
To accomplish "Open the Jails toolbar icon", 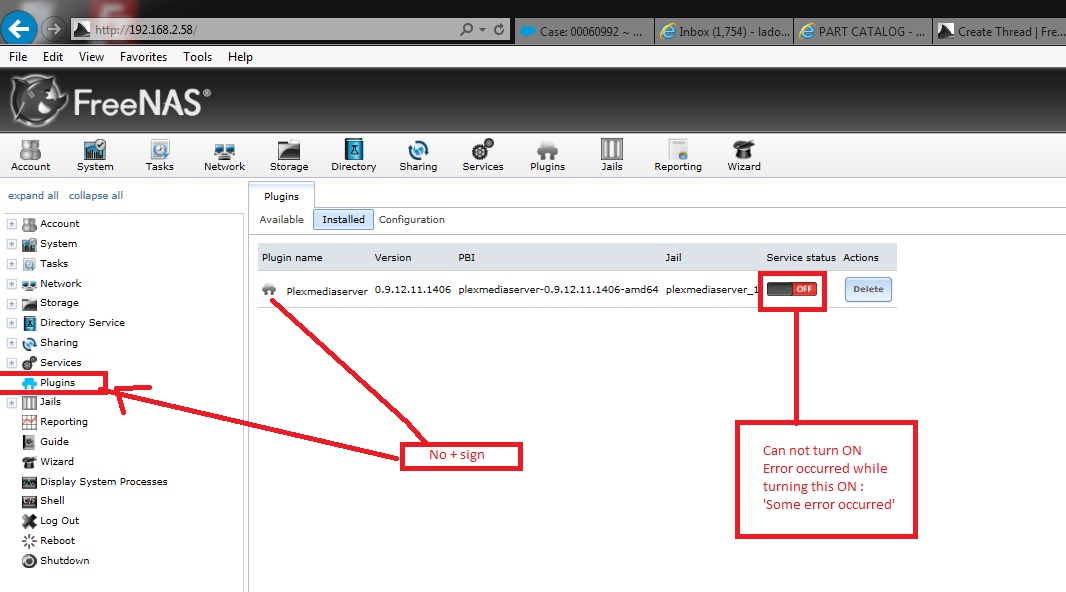I will [x=612, y=156].
